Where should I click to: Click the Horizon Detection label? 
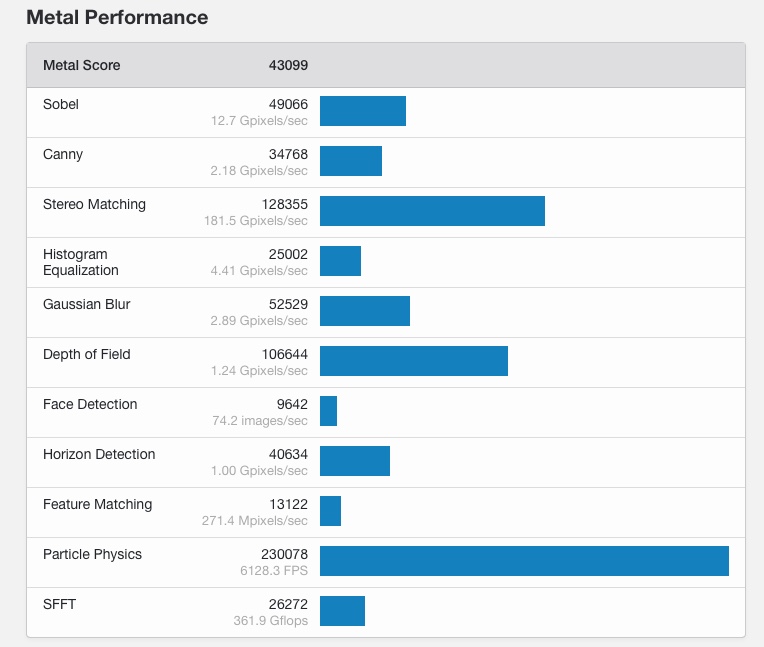(99, 454)
